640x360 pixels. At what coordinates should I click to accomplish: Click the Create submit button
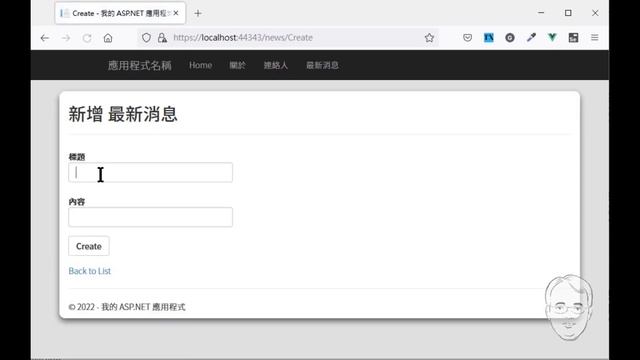point(89,246)
